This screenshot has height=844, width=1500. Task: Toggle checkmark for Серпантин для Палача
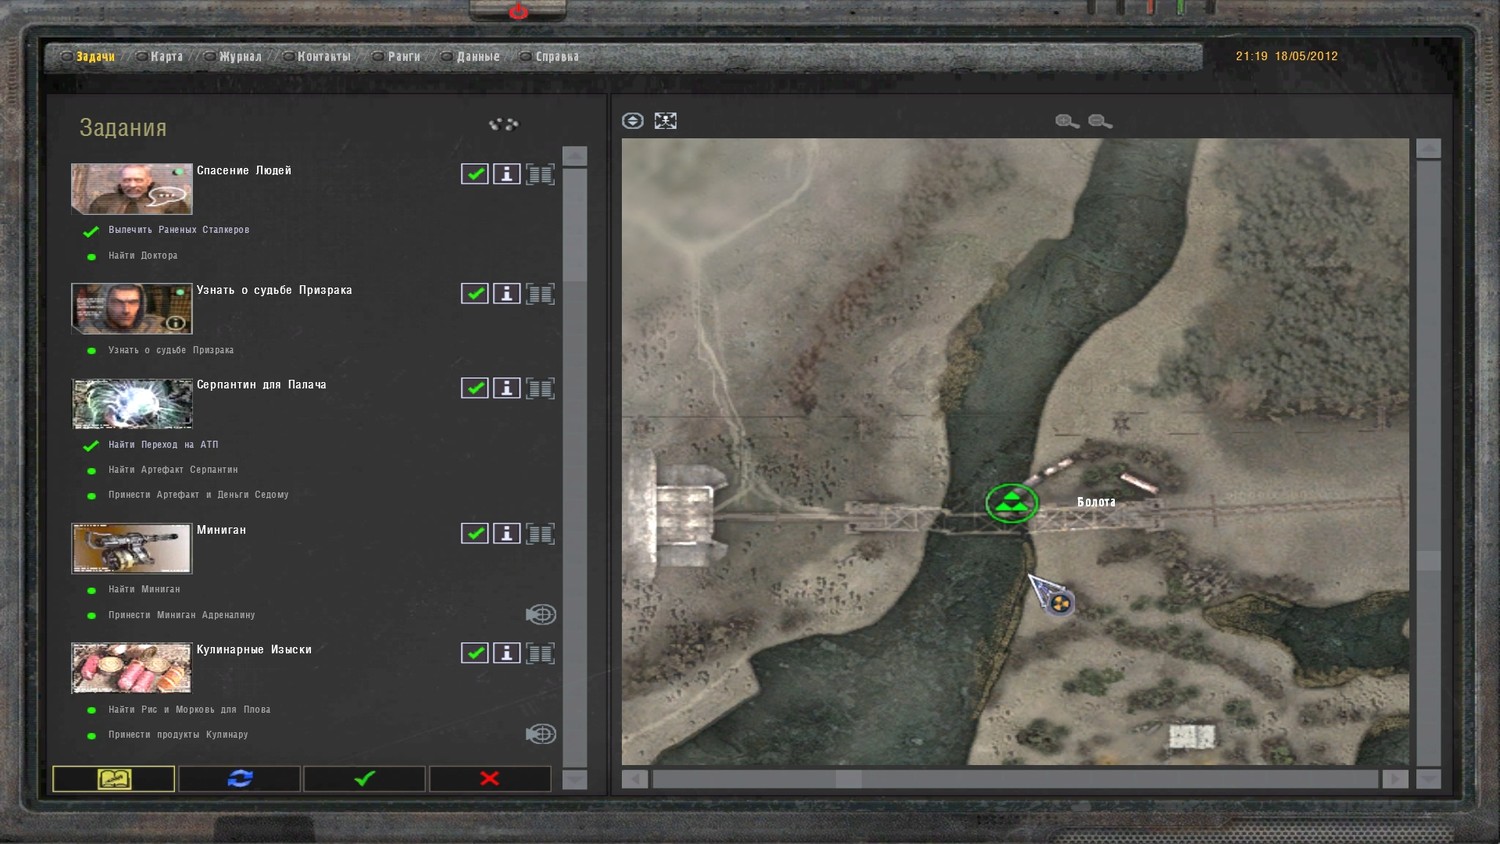coord(475,388)
